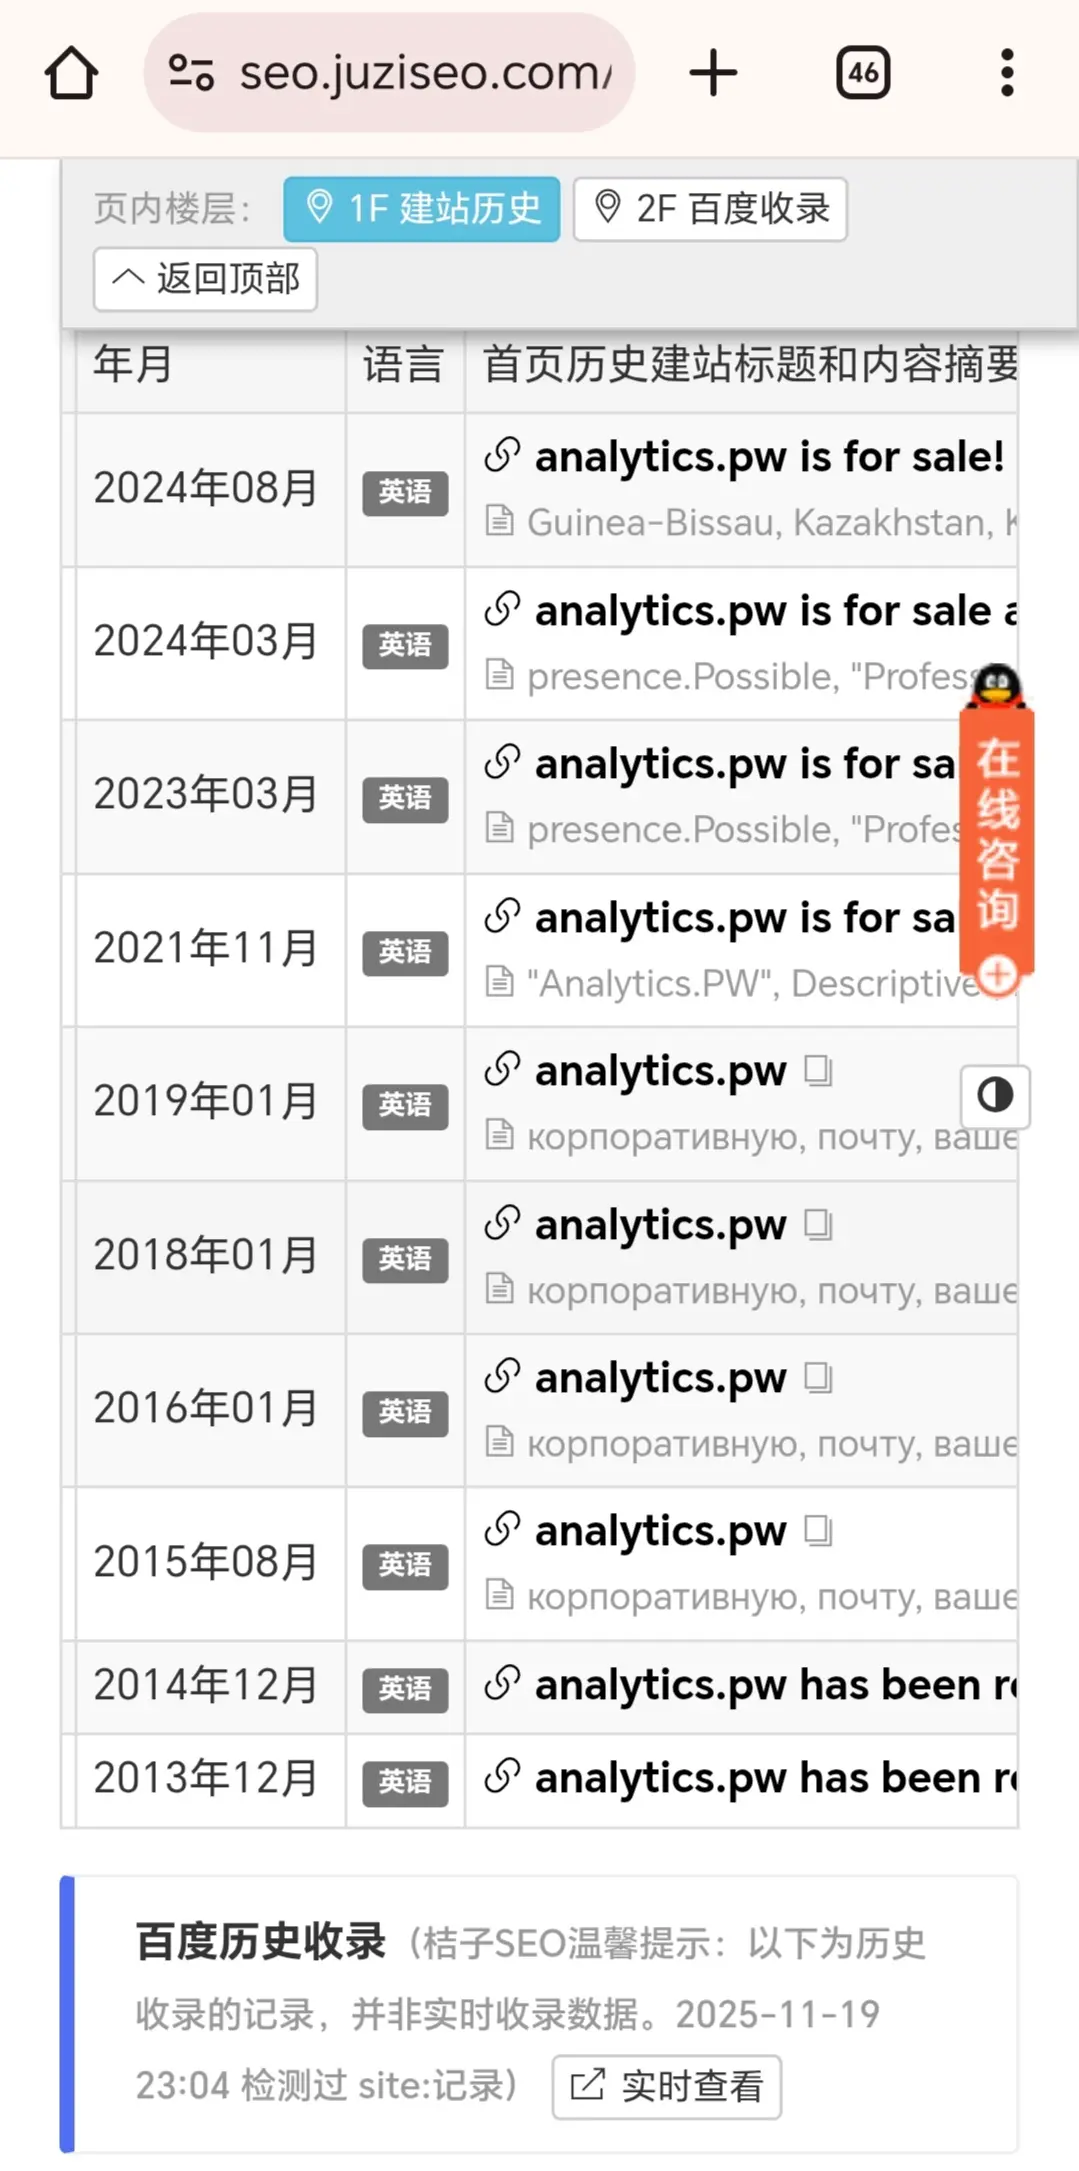Screen dimensions: 1079x2171
Task: Select the 1F 建站历史 floor
Action: pos(420,208)
